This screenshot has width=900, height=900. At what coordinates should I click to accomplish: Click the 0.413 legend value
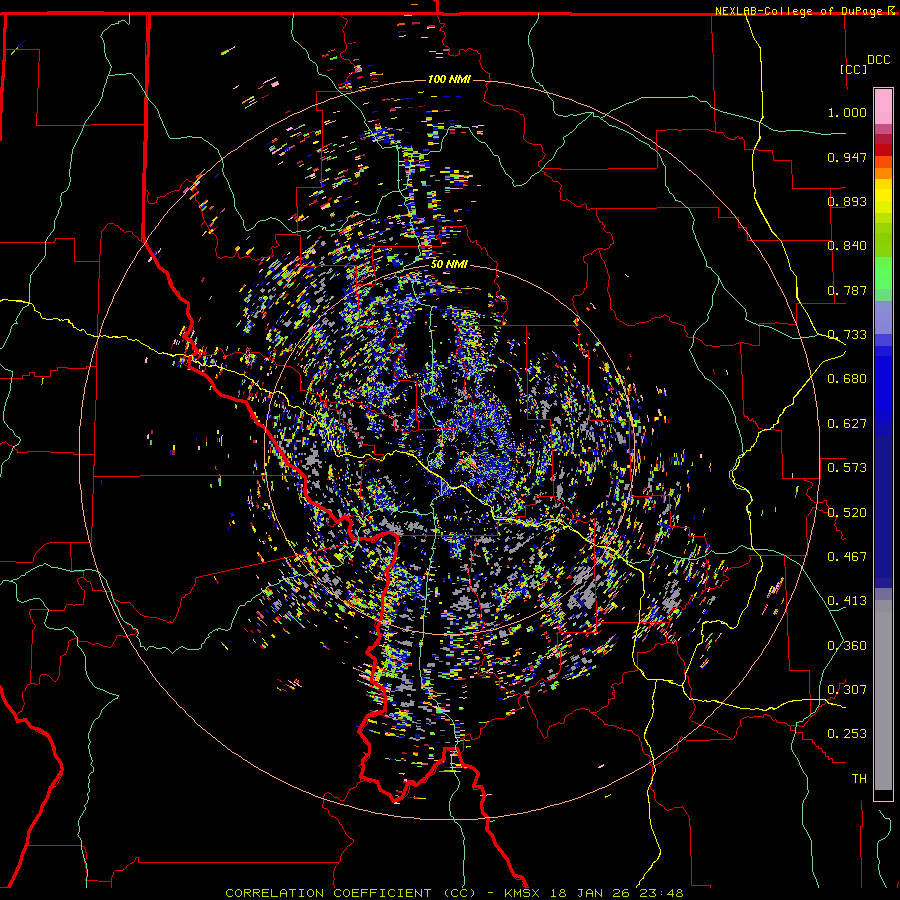[x=847, y=601]
